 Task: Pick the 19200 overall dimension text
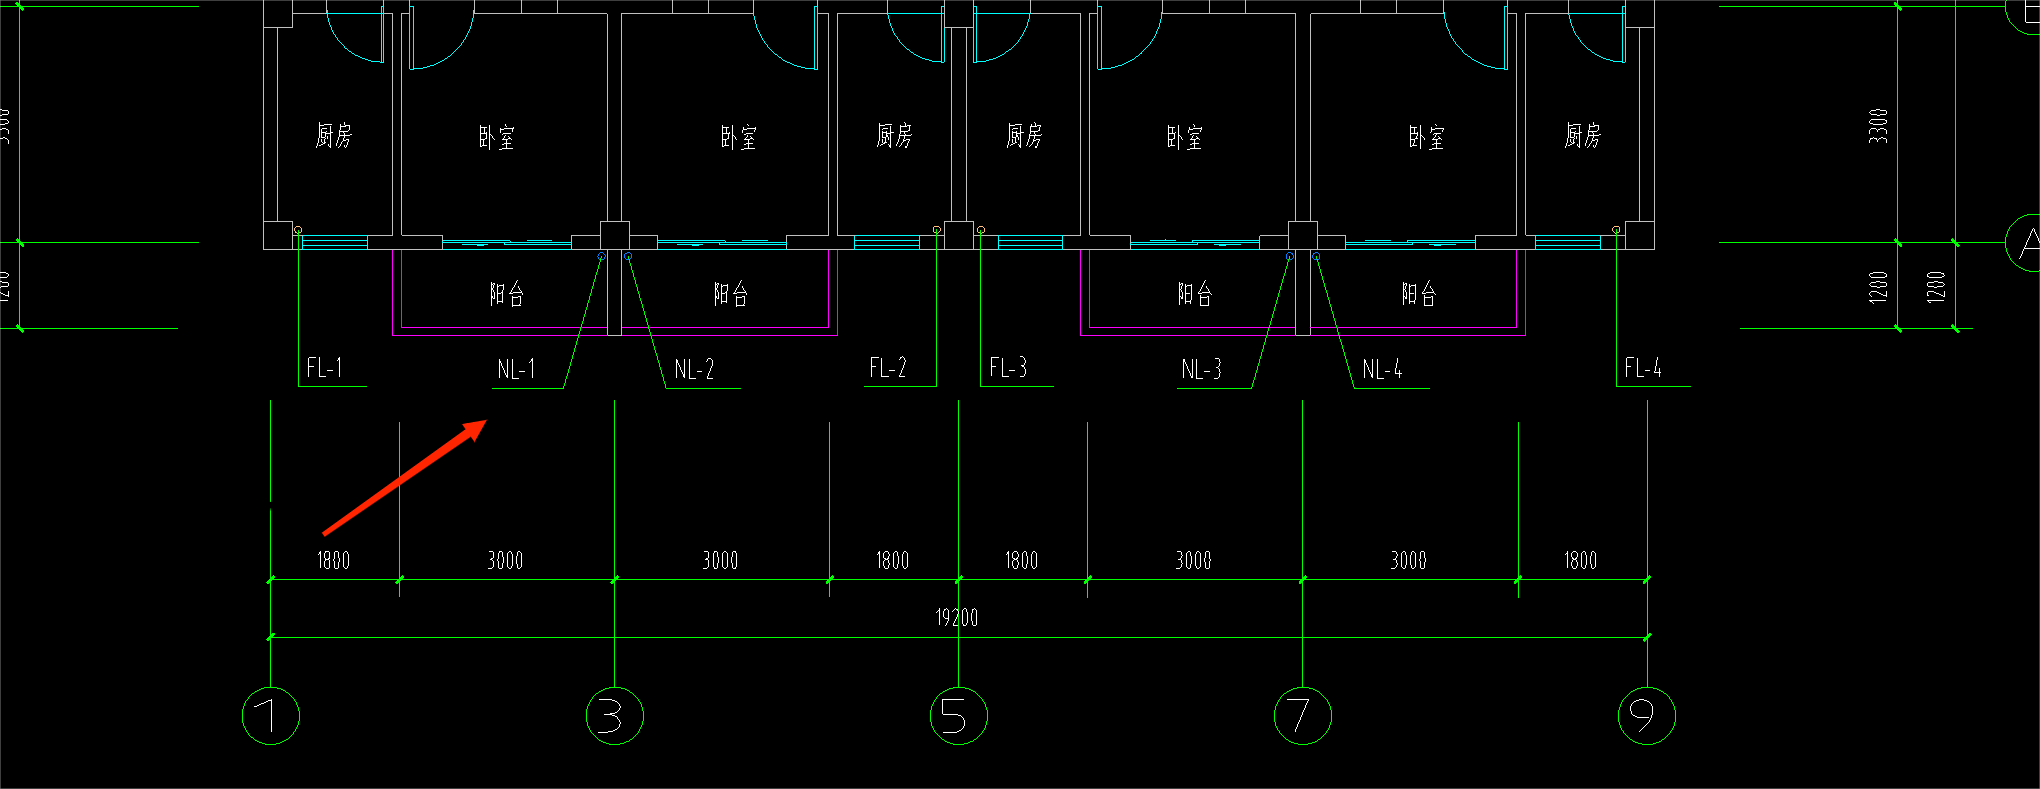pos(957,618)
